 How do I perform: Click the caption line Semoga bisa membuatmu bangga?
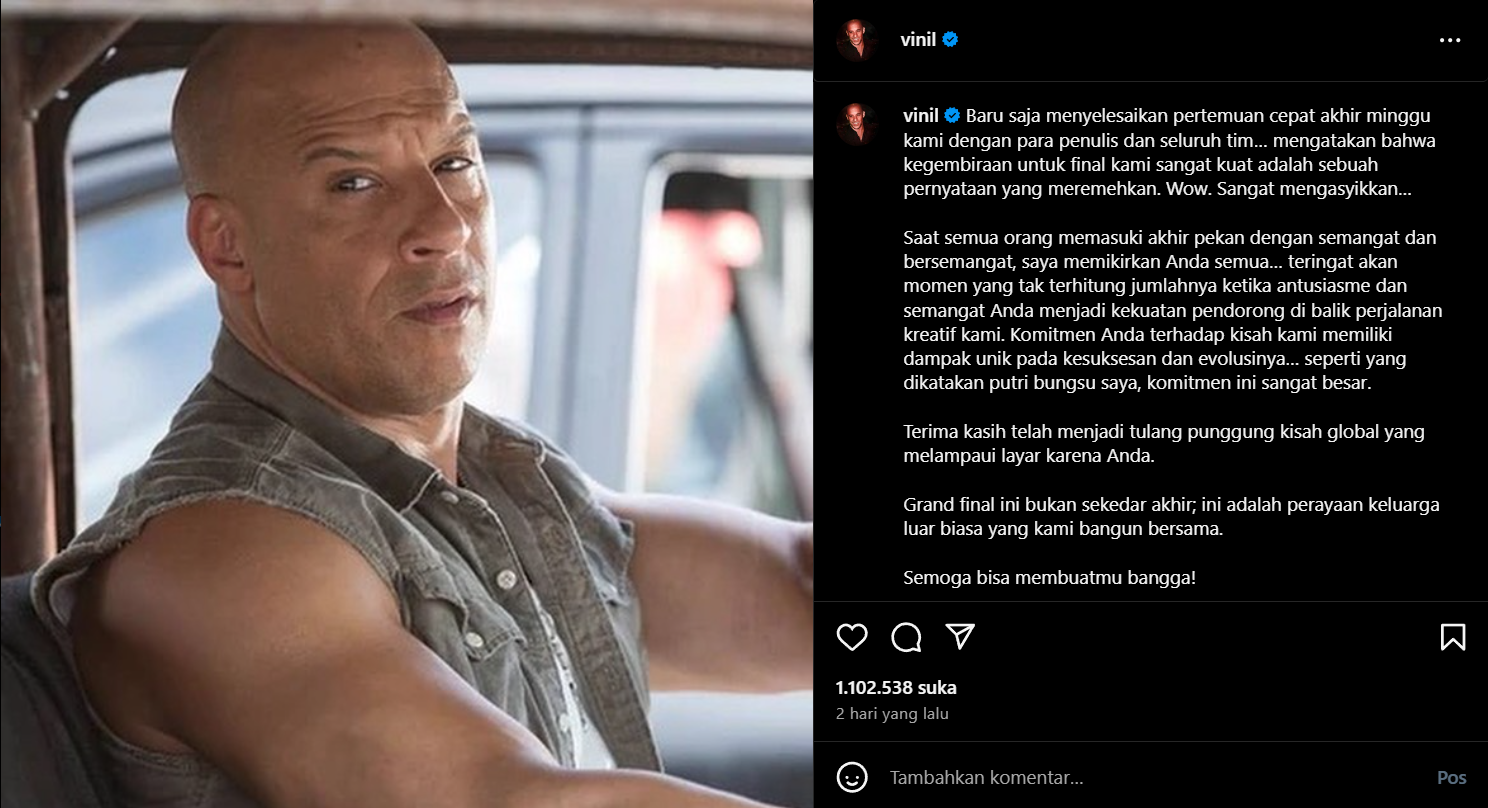1050,578
